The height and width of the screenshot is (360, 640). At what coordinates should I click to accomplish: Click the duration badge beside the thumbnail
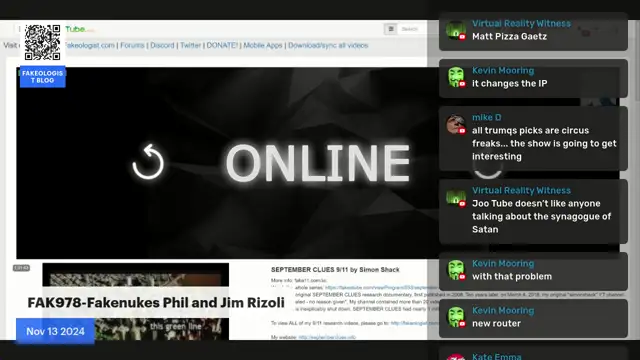tap(21, 268)
